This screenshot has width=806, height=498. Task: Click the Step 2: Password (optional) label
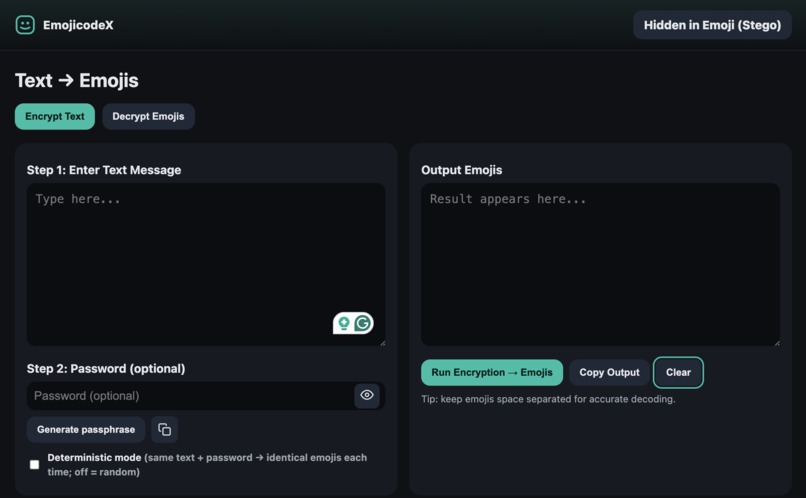tap(106, 368)
